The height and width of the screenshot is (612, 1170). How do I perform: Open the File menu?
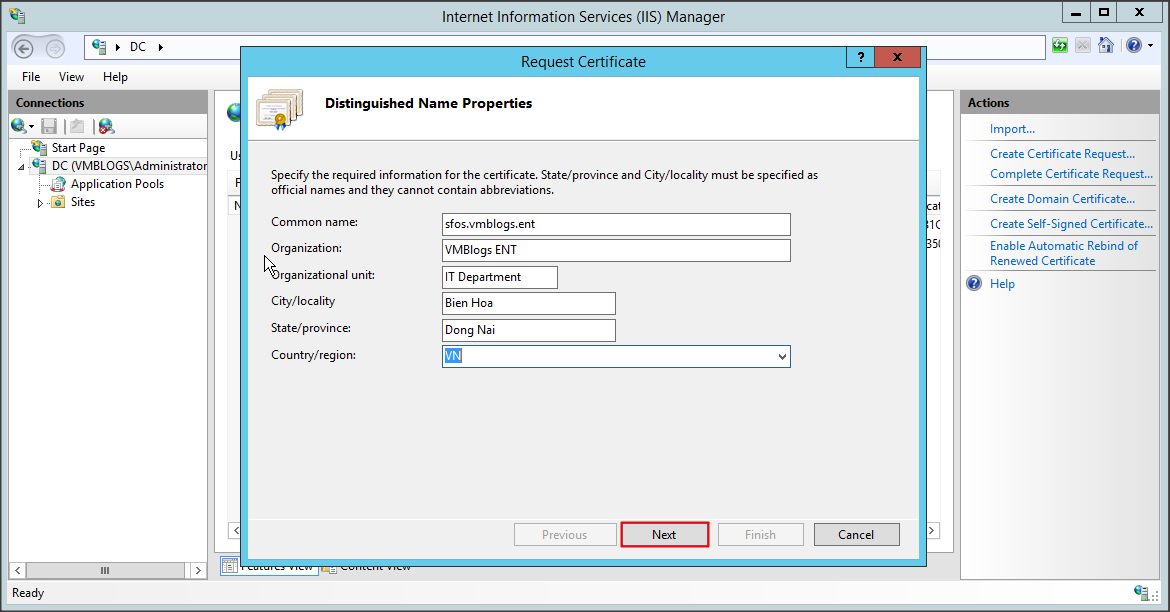tap(31, 77)
